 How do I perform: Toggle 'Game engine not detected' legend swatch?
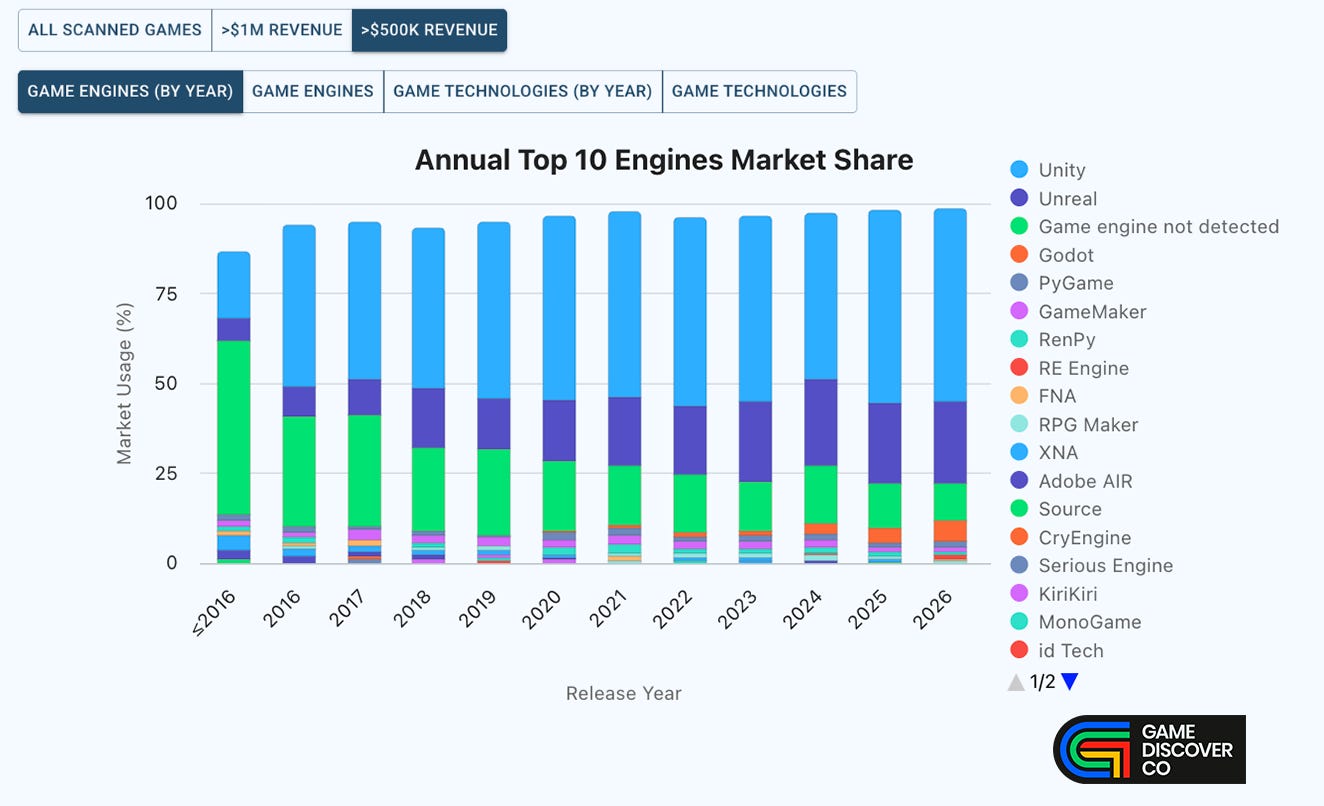pyautogui.click(x=1019, y=227)
